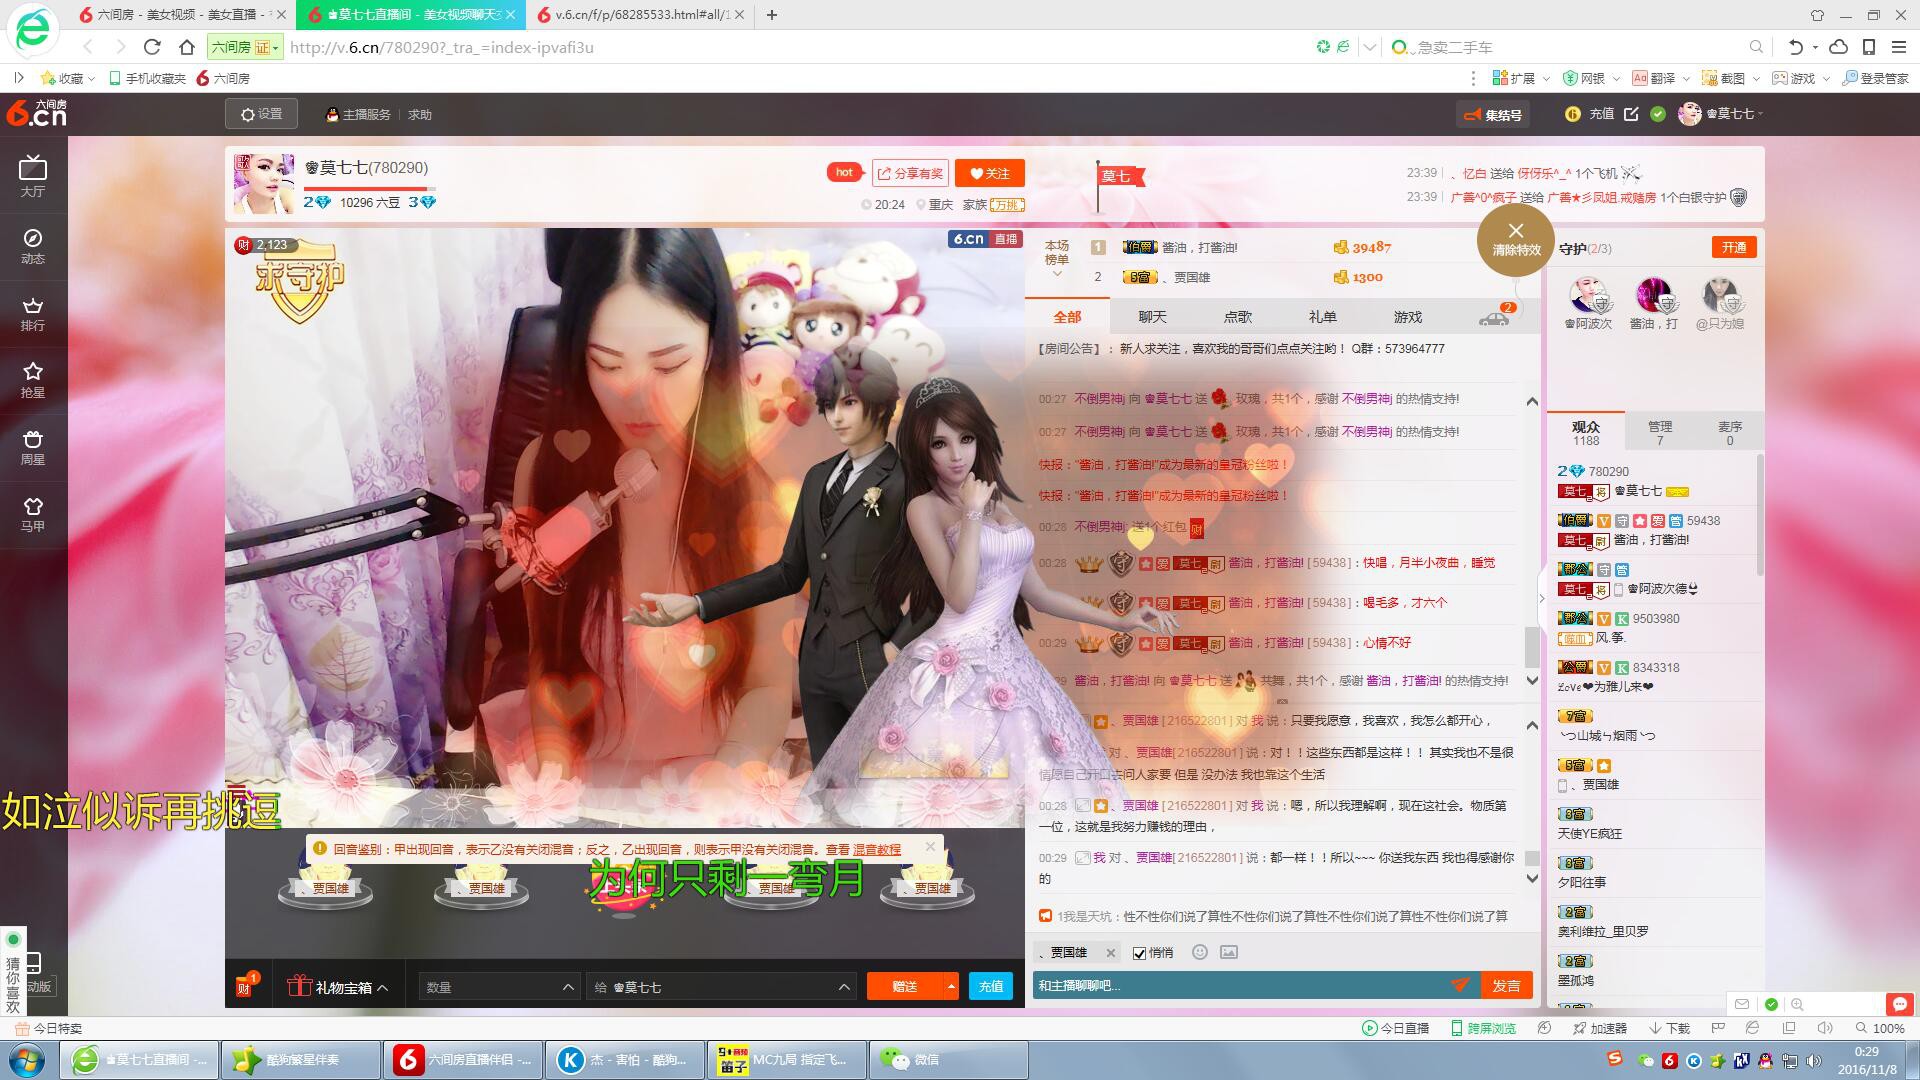Toggle 跨屏浏览 in status bar
The width and height of the screenshot is (1920, 1080).
[1482, 1028]
